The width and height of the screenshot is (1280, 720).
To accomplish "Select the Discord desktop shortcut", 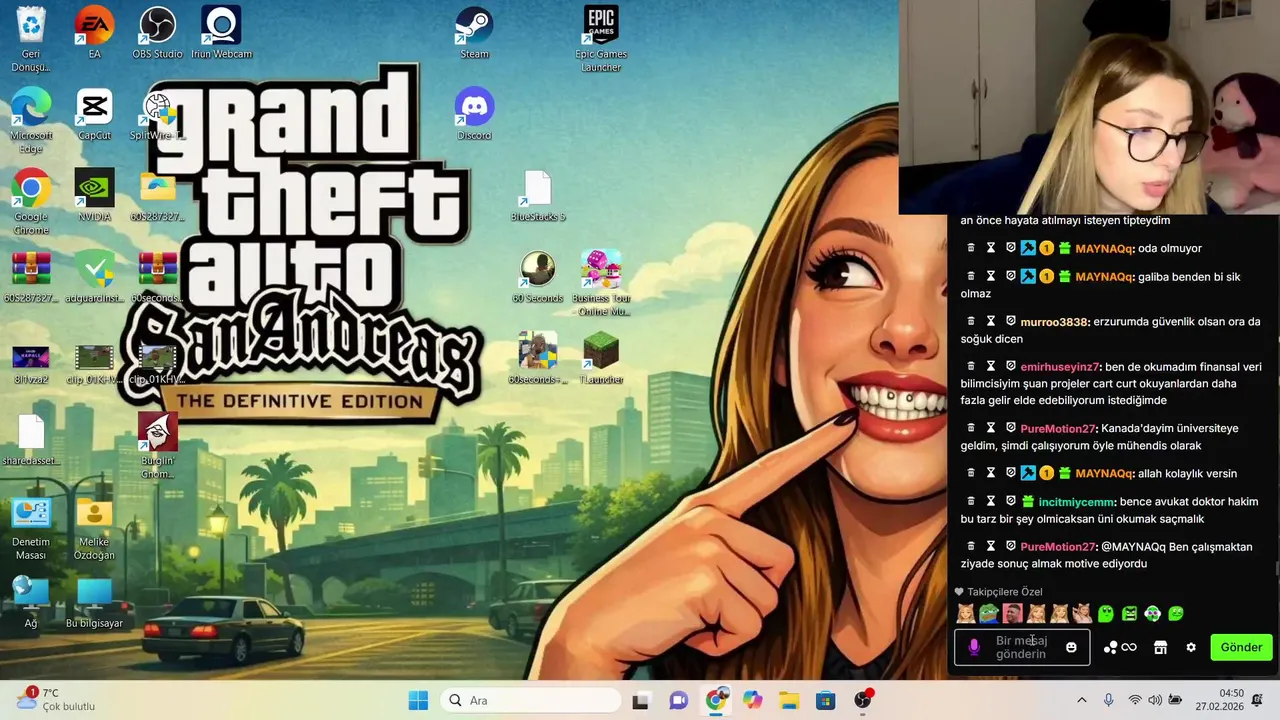I will 474,114.
